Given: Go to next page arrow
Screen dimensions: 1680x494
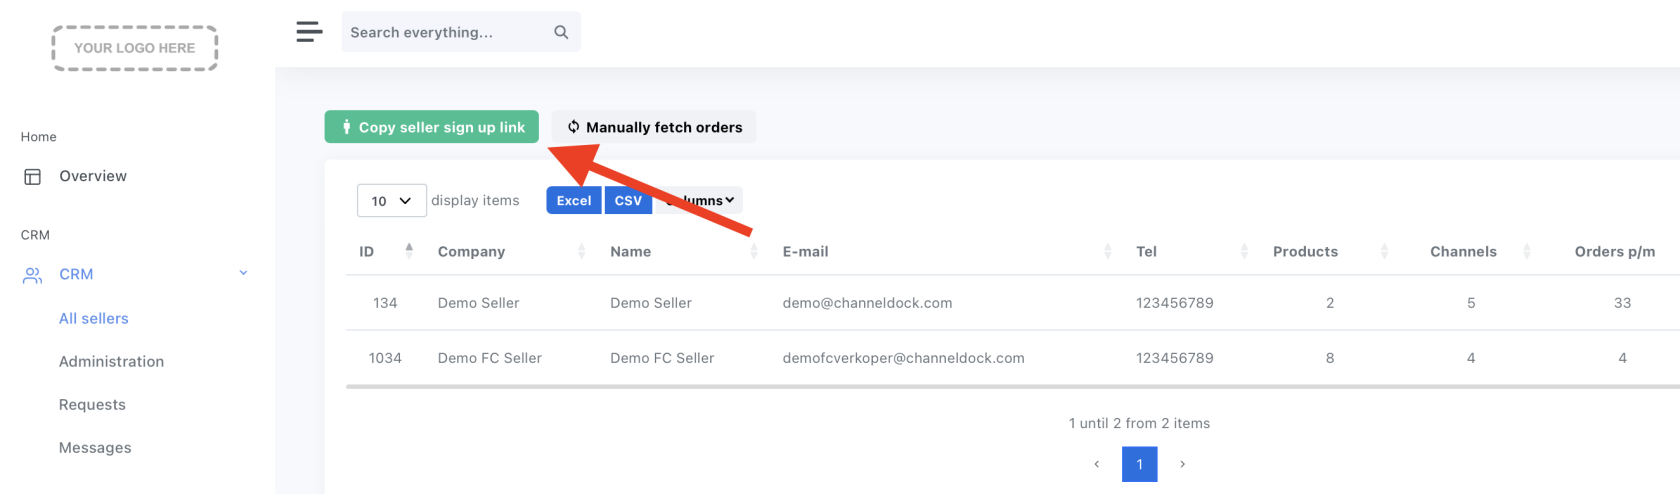Looking at the screenshot, I should [x=1182, y=464].
